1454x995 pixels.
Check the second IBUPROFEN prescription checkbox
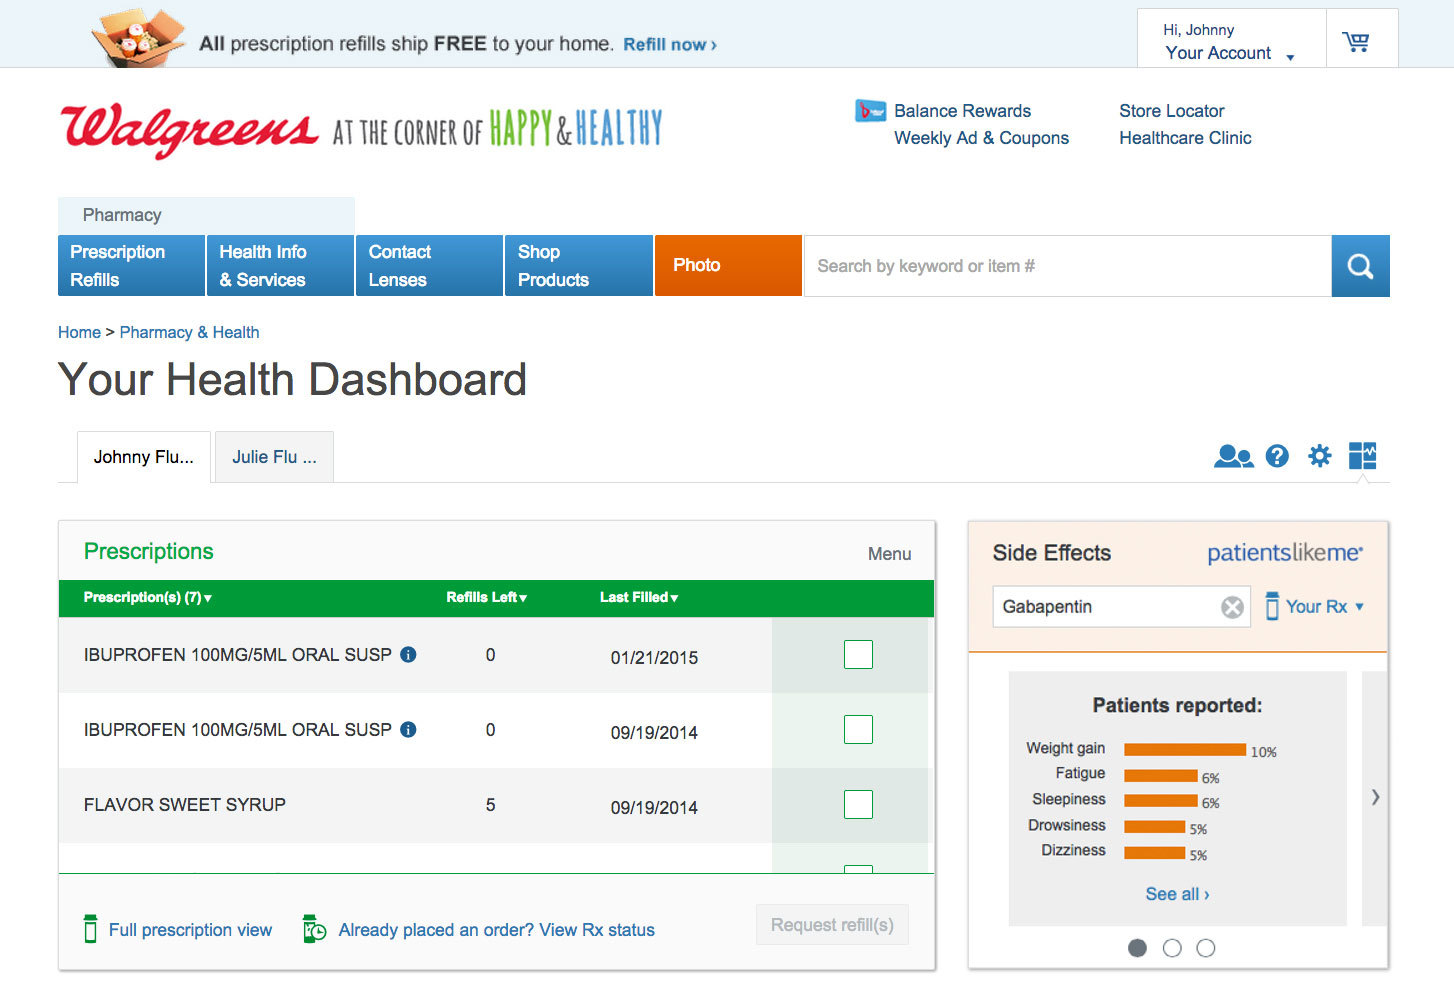(858, 729)
